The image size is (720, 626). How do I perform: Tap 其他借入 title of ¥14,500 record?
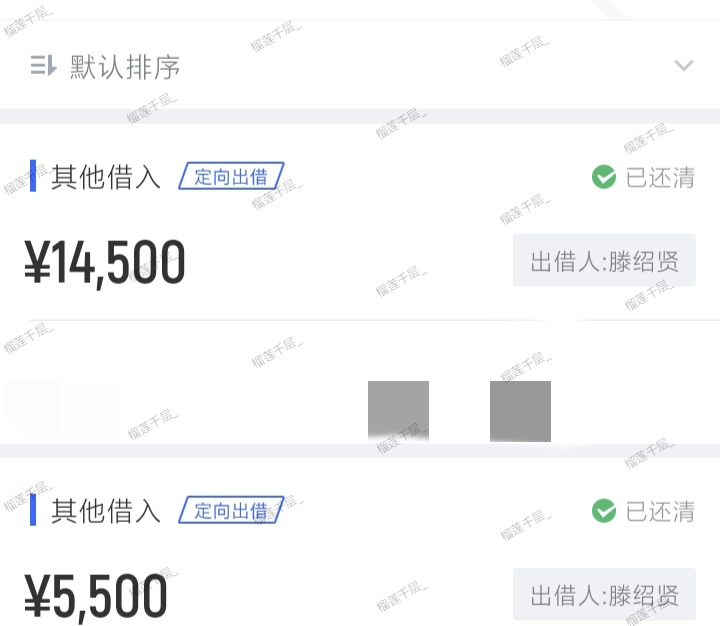click(x=106, y=177)
